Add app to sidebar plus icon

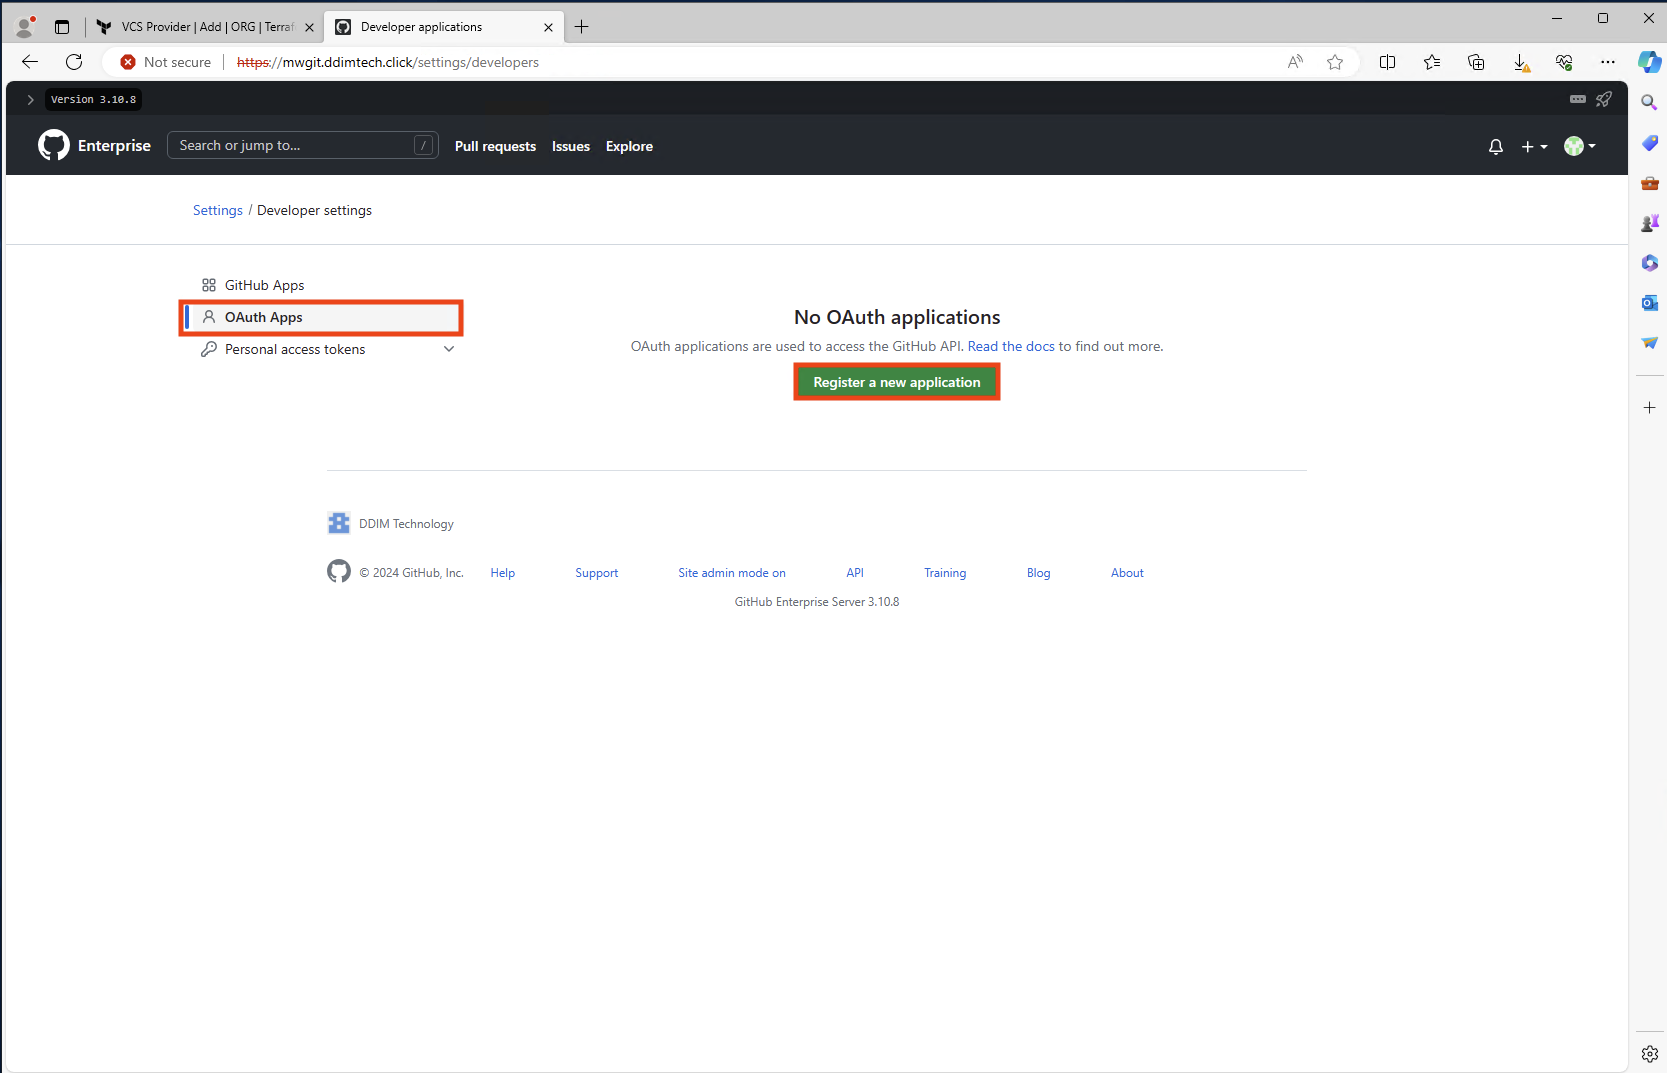pos(1649,407)
